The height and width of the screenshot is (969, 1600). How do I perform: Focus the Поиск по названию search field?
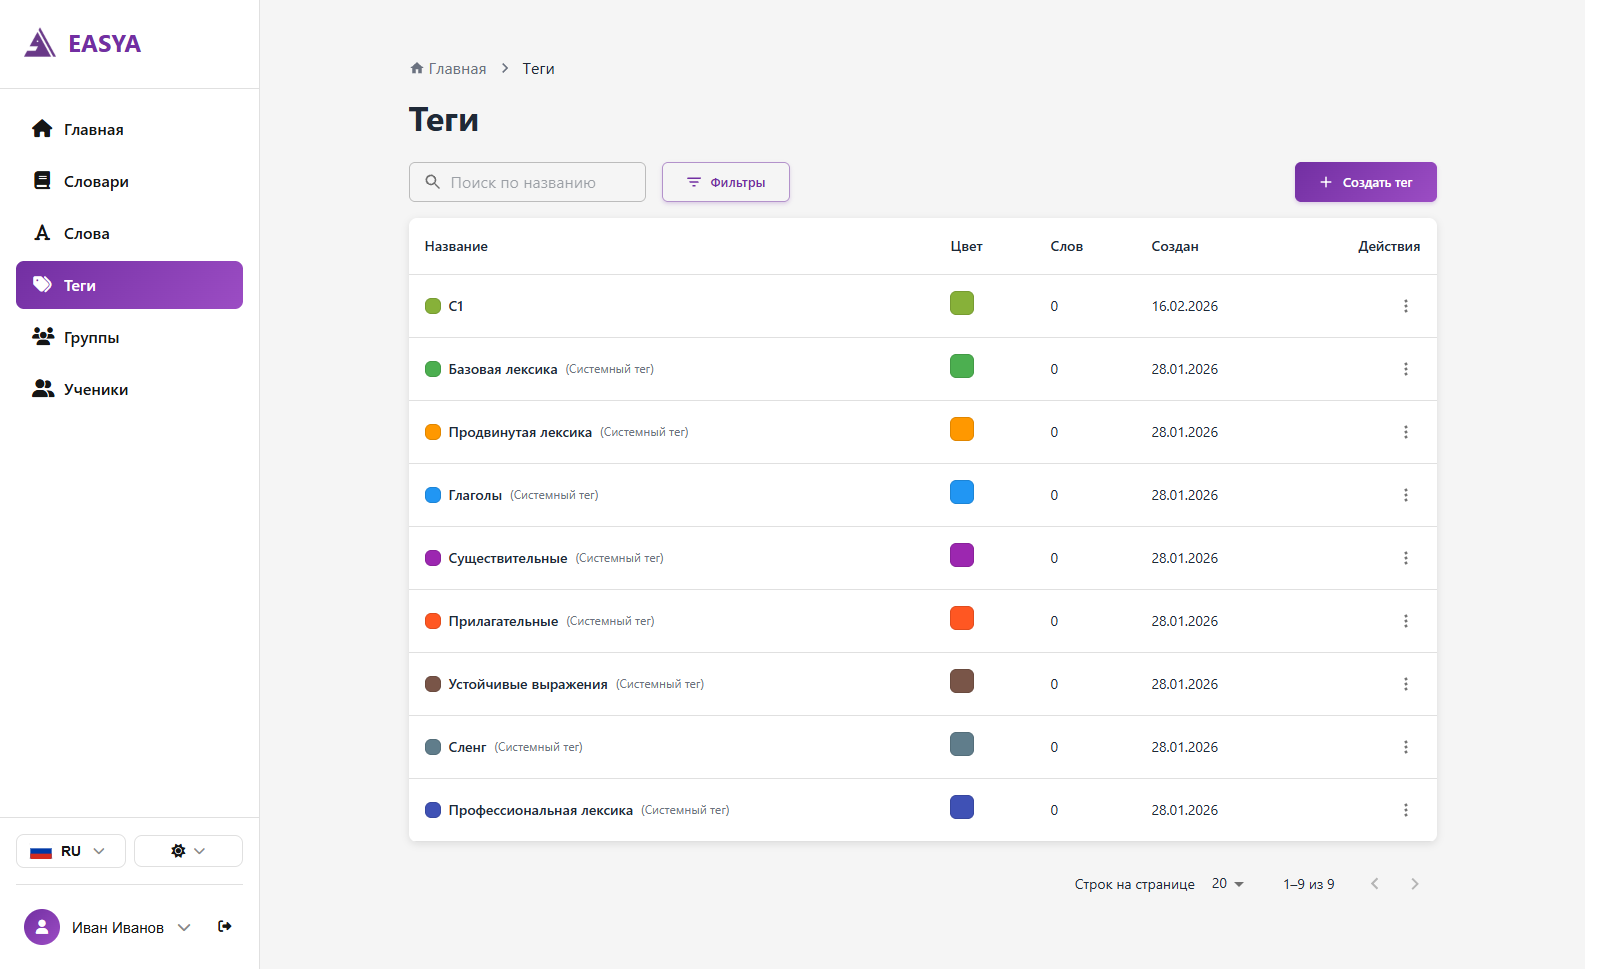(x=527, y=182)
